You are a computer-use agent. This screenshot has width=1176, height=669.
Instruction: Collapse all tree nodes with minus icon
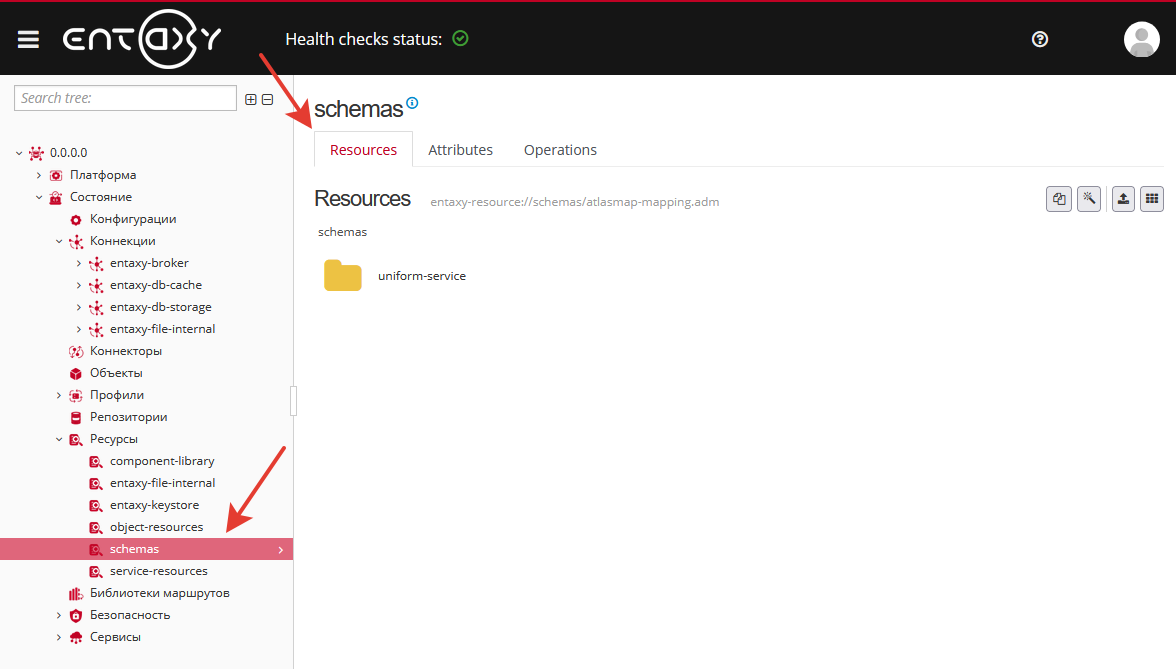pyautogui.click(x=267, y=99)
